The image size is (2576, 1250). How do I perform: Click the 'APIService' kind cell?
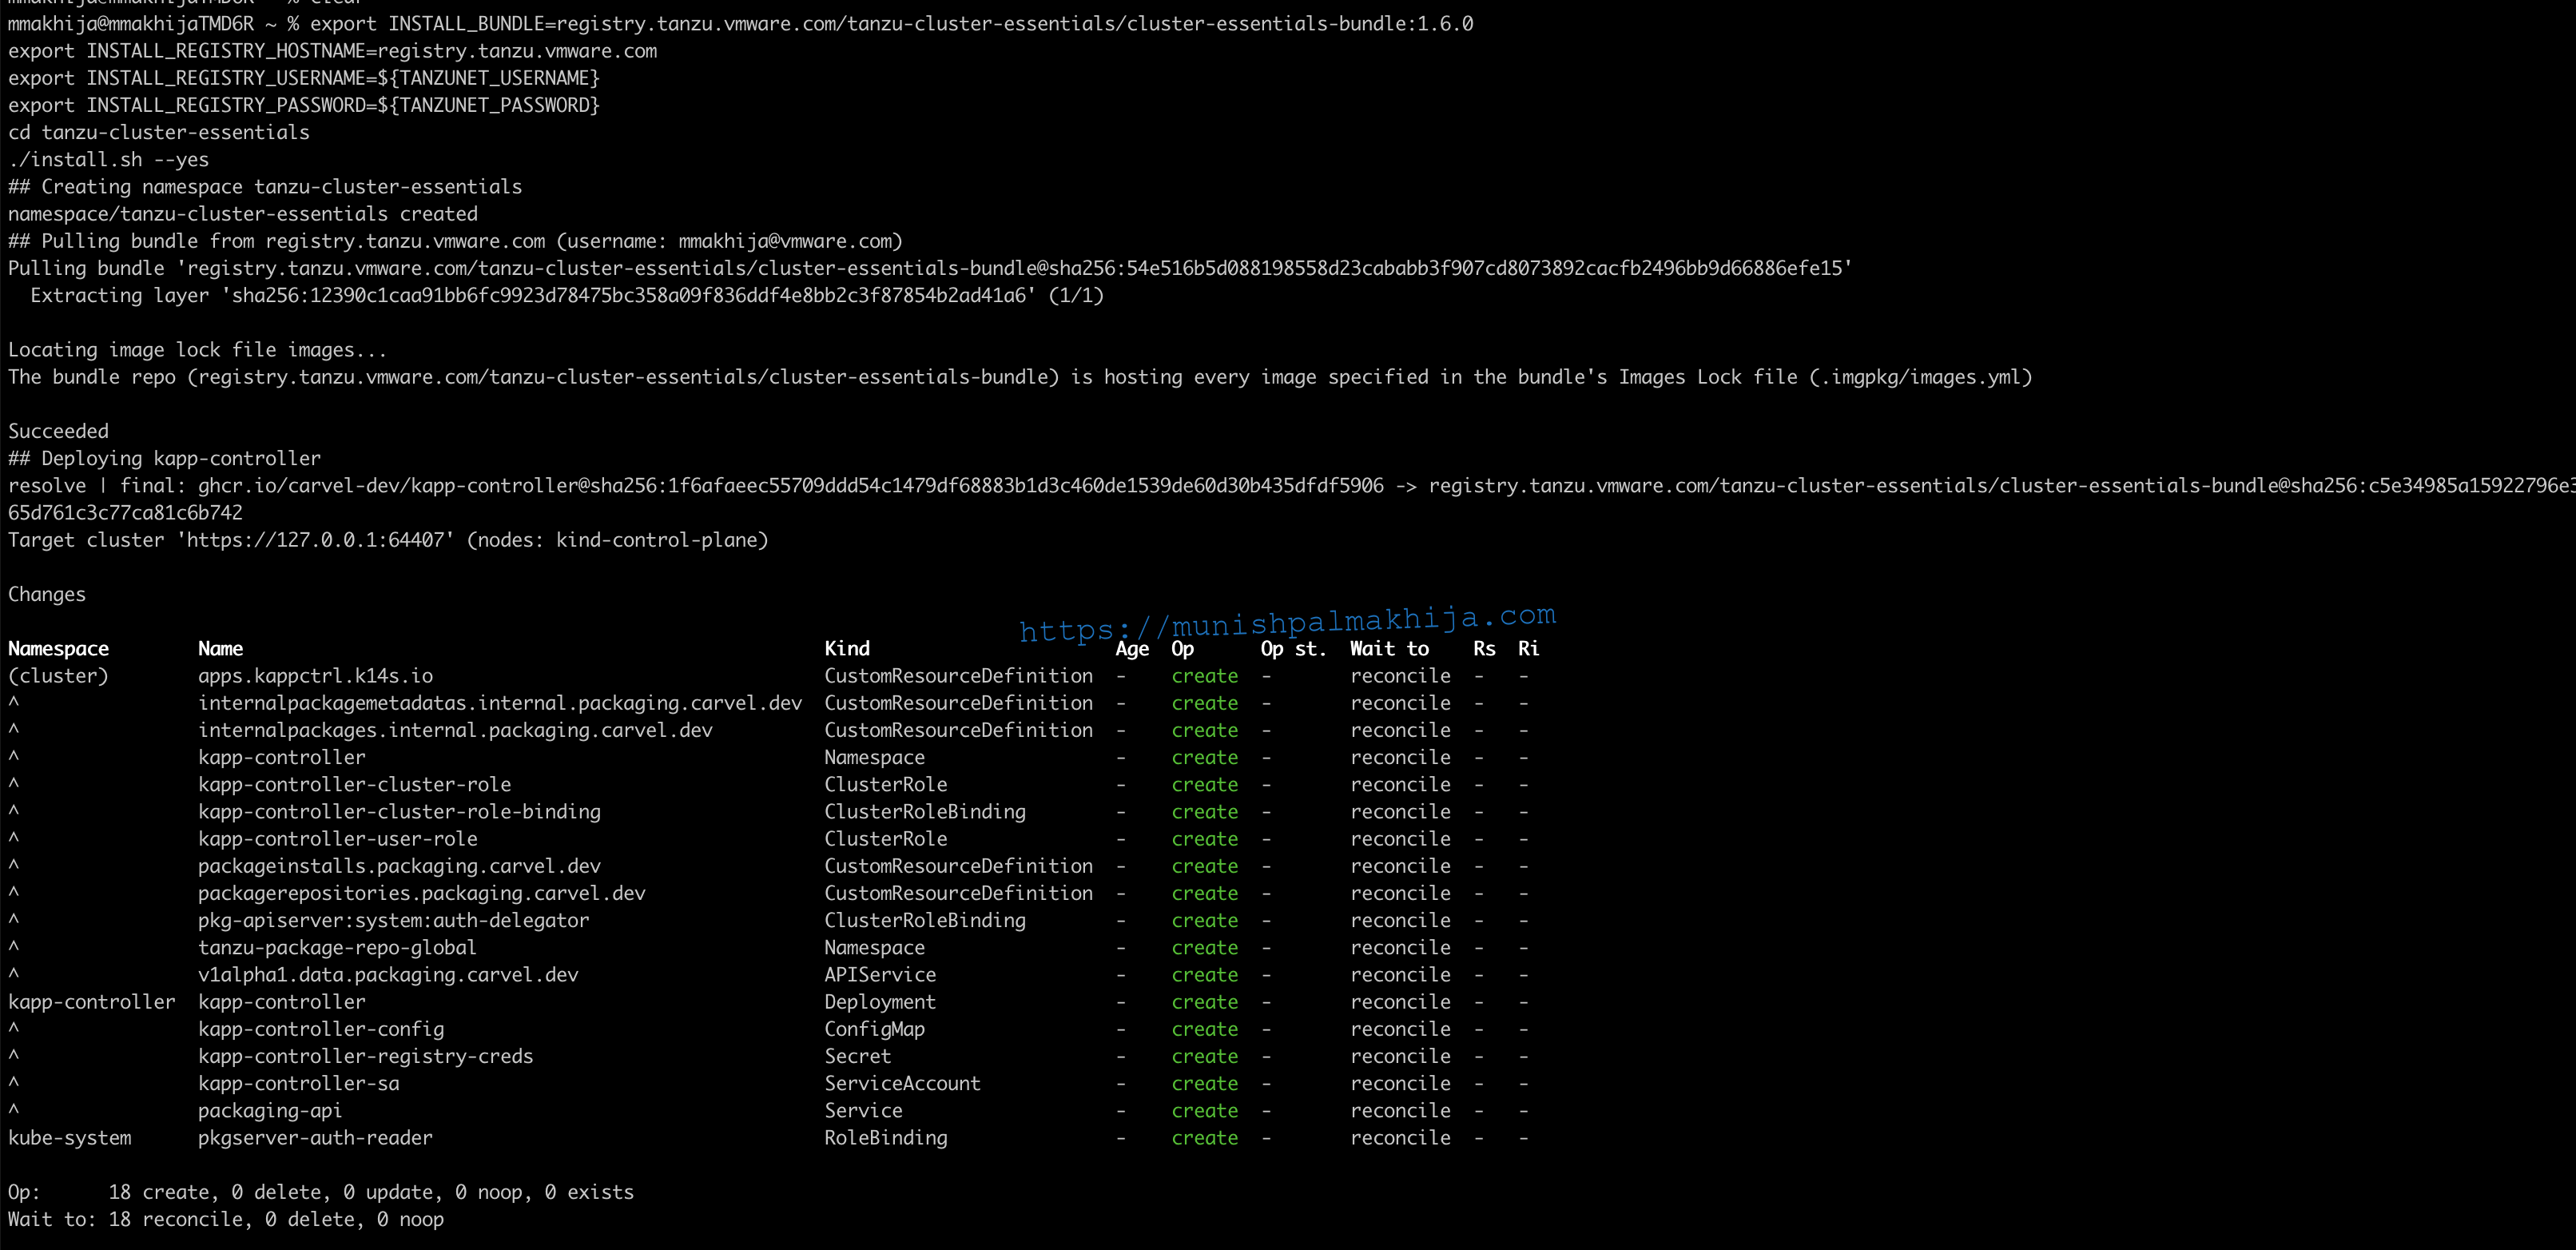point(880,975)
